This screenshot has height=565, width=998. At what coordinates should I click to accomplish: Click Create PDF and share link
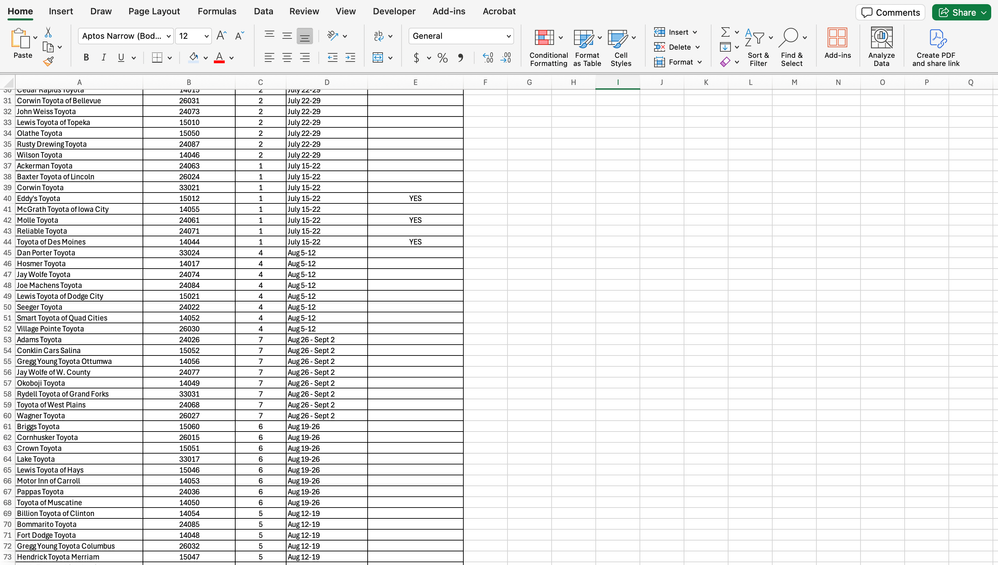point(936,47)
